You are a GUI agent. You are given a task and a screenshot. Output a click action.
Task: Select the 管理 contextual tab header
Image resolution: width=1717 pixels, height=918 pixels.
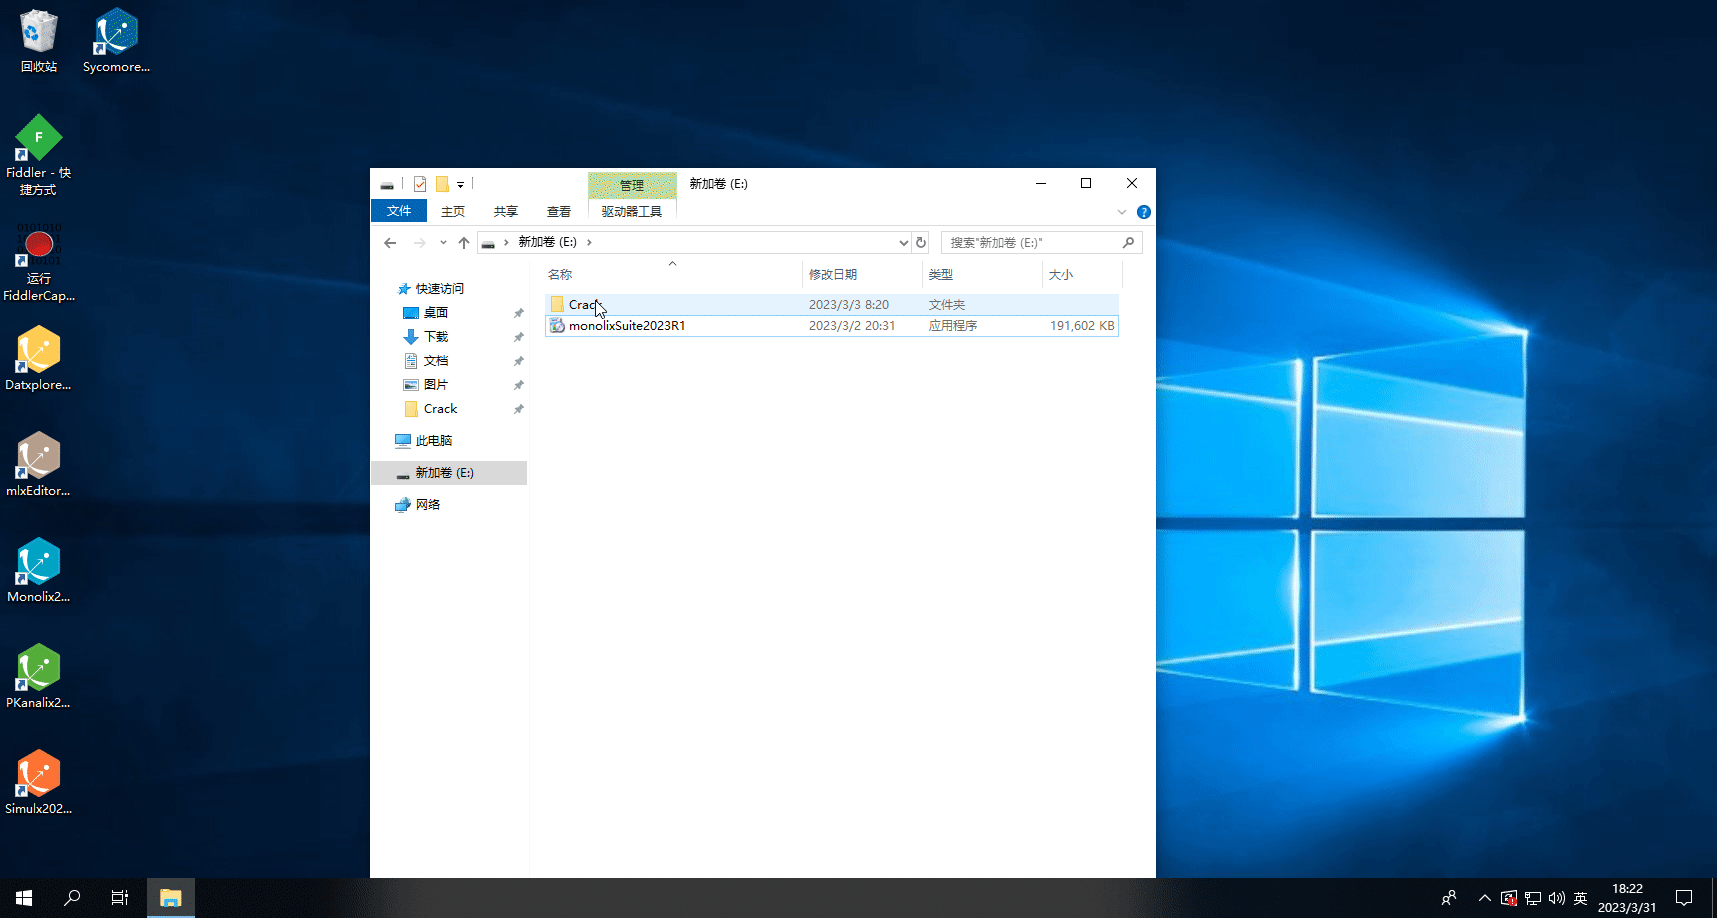632,185
